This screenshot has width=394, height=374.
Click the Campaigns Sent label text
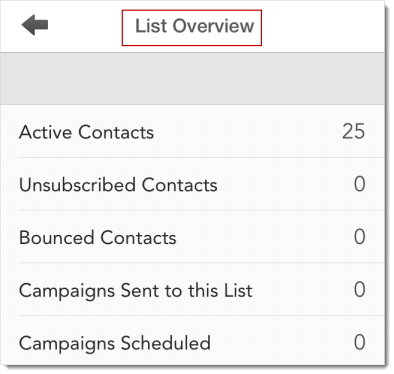pos(136,291)
